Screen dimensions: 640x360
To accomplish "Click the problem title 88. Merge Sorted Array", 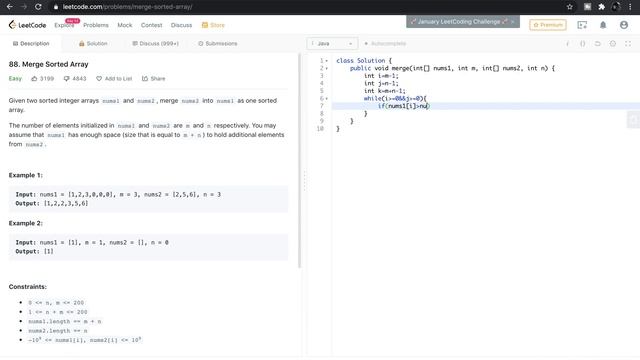I will (49, 64).
